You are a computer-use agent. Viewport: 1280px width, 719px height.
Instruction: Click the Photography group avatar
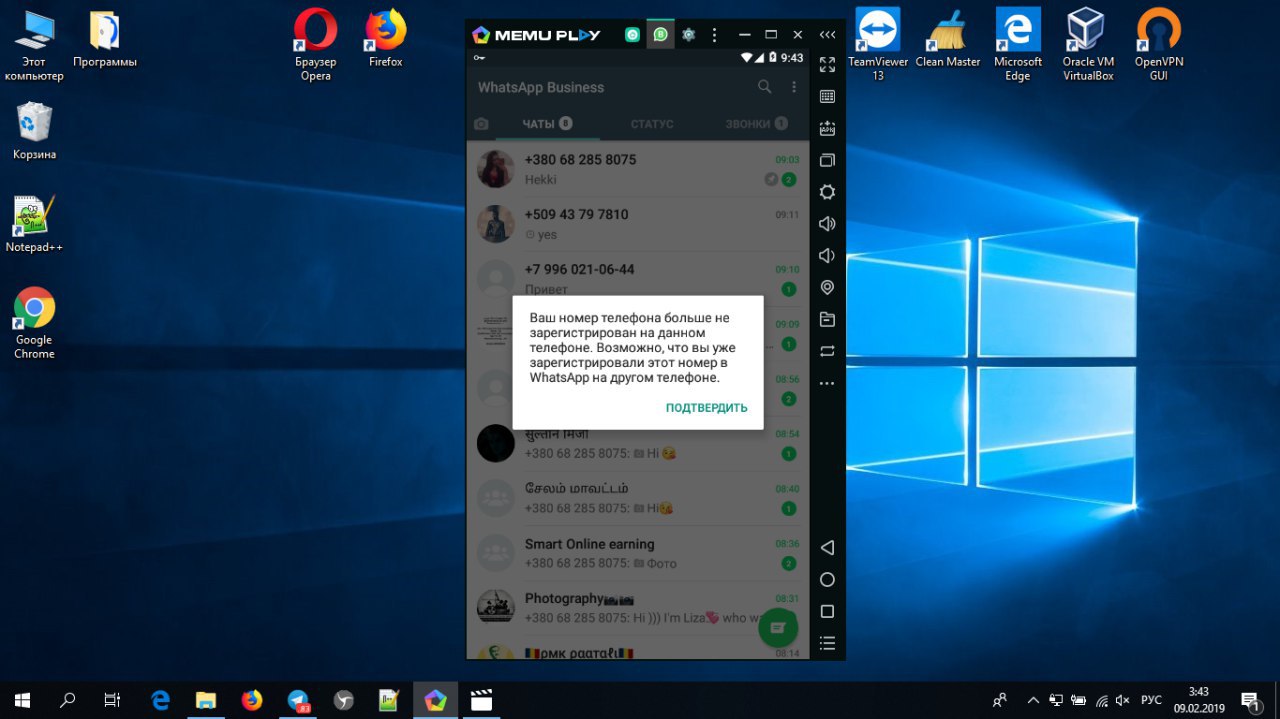[495, 608]
